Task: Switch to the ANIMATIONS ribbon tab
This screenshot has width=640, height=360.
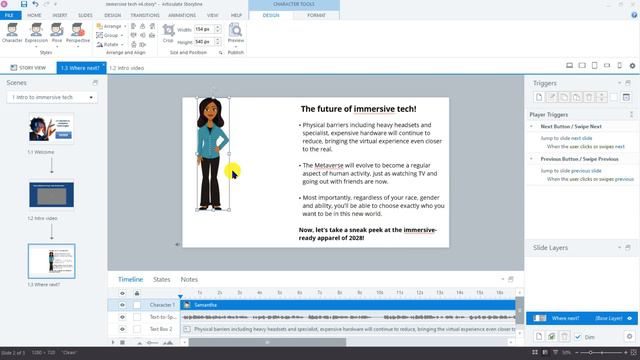Action: [182, 15]
